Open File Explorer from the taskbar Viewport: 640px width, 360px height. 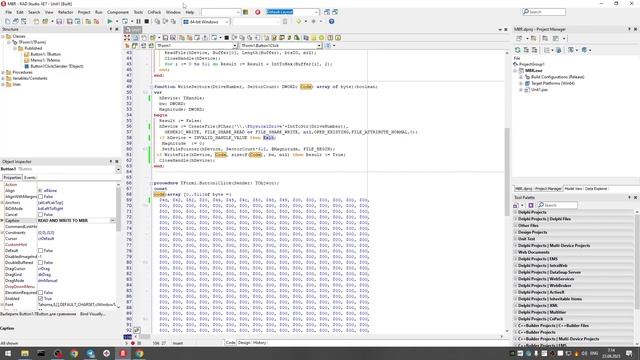click(x=25, y=353)
